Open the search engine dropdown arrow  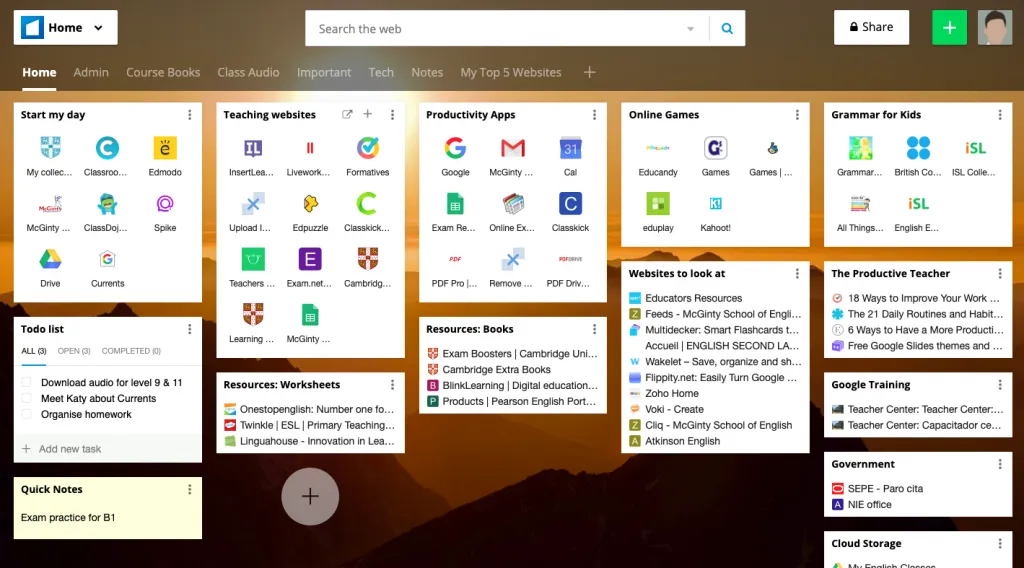pos(690,29)
